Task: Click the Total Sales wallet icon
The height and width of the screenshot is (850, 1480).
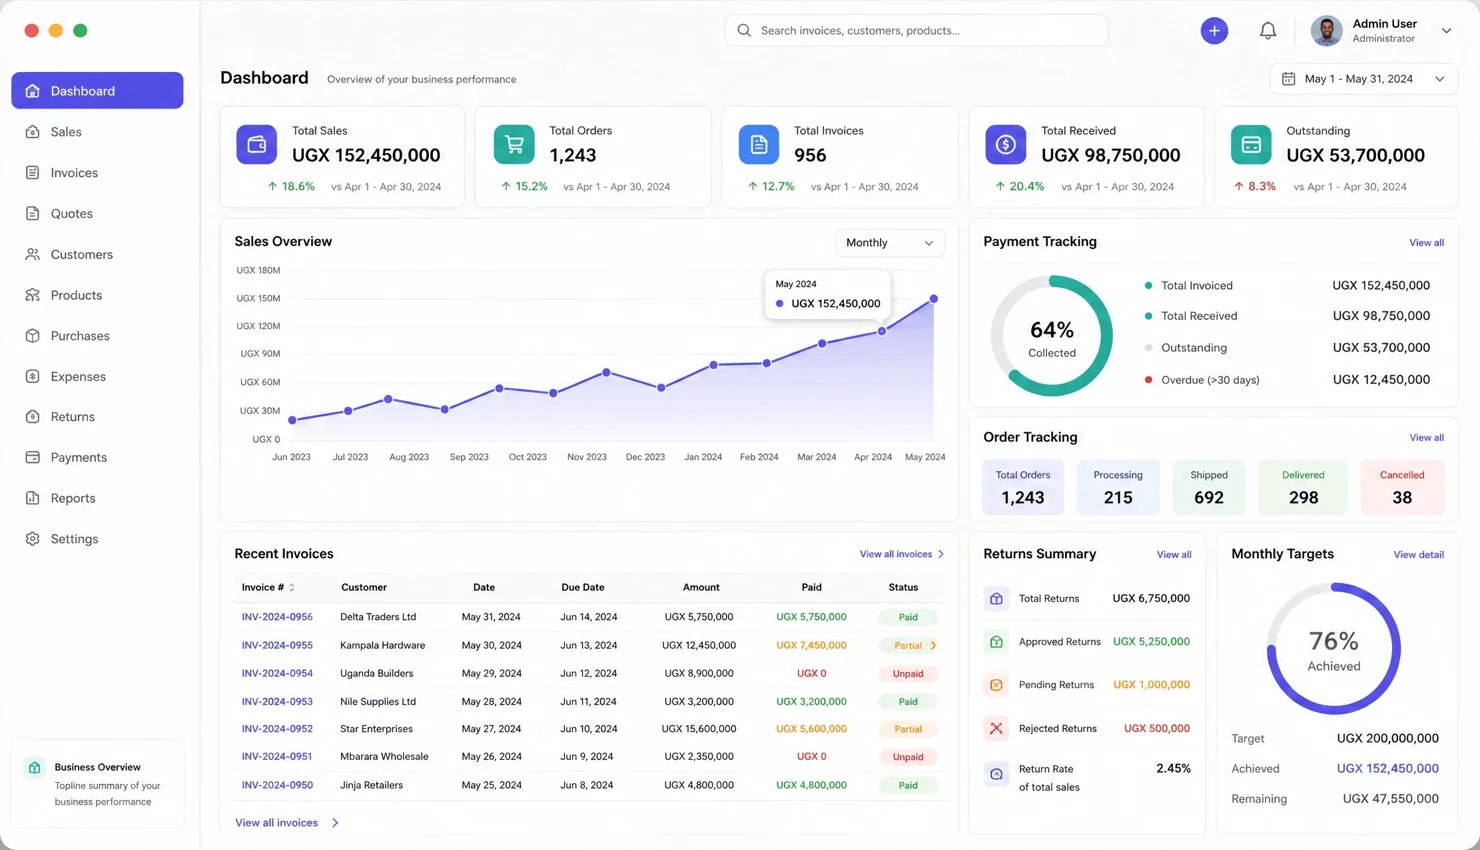Action: coord(257,144)
